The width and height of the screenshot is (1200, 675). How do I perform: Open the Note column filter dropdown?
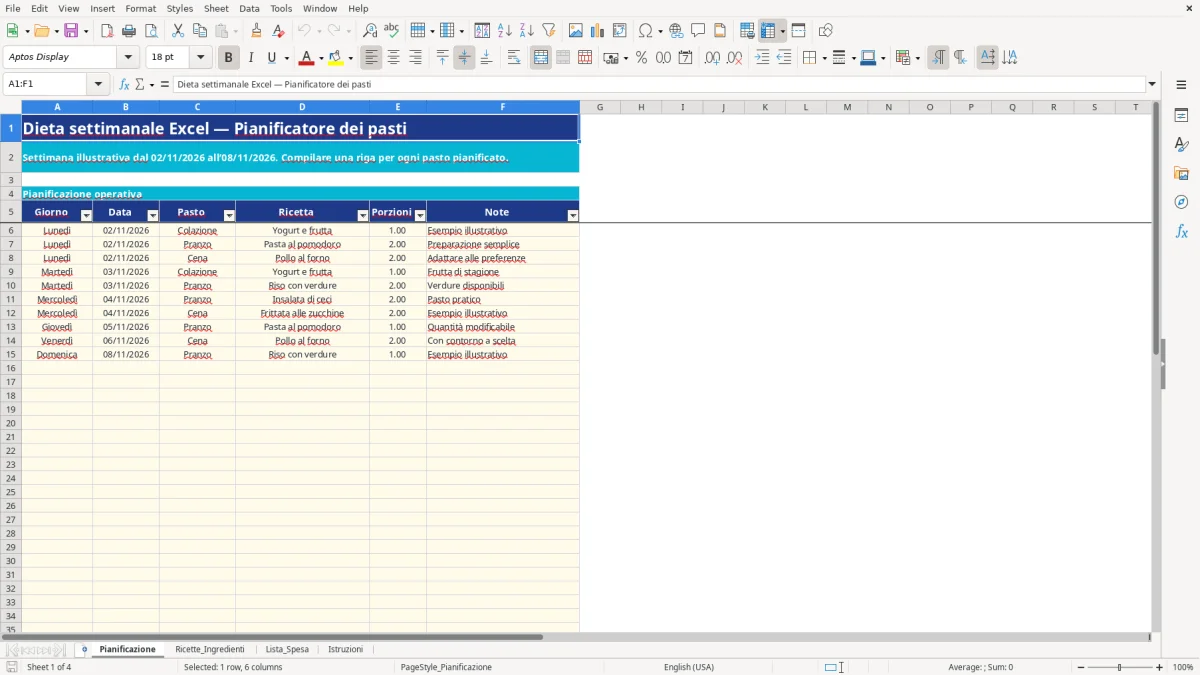coord(573,216)
